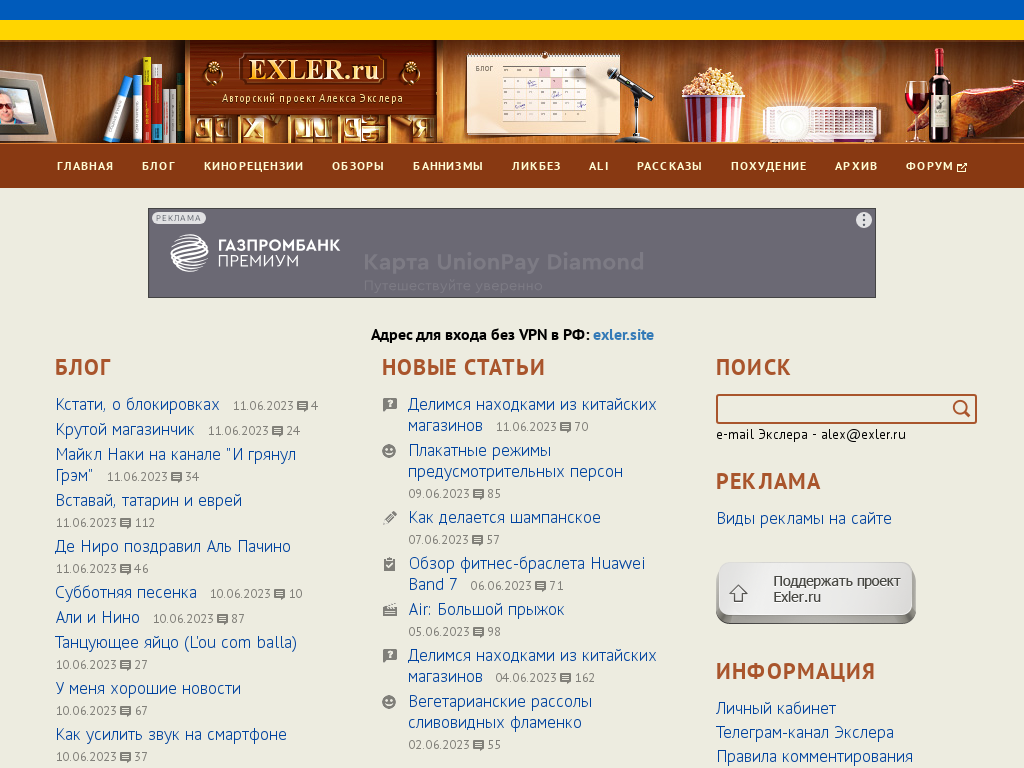Open АРХИВ in navigation
Image resolution: width=1024 pixels, height=768 pixels.
tap(856, 166)
